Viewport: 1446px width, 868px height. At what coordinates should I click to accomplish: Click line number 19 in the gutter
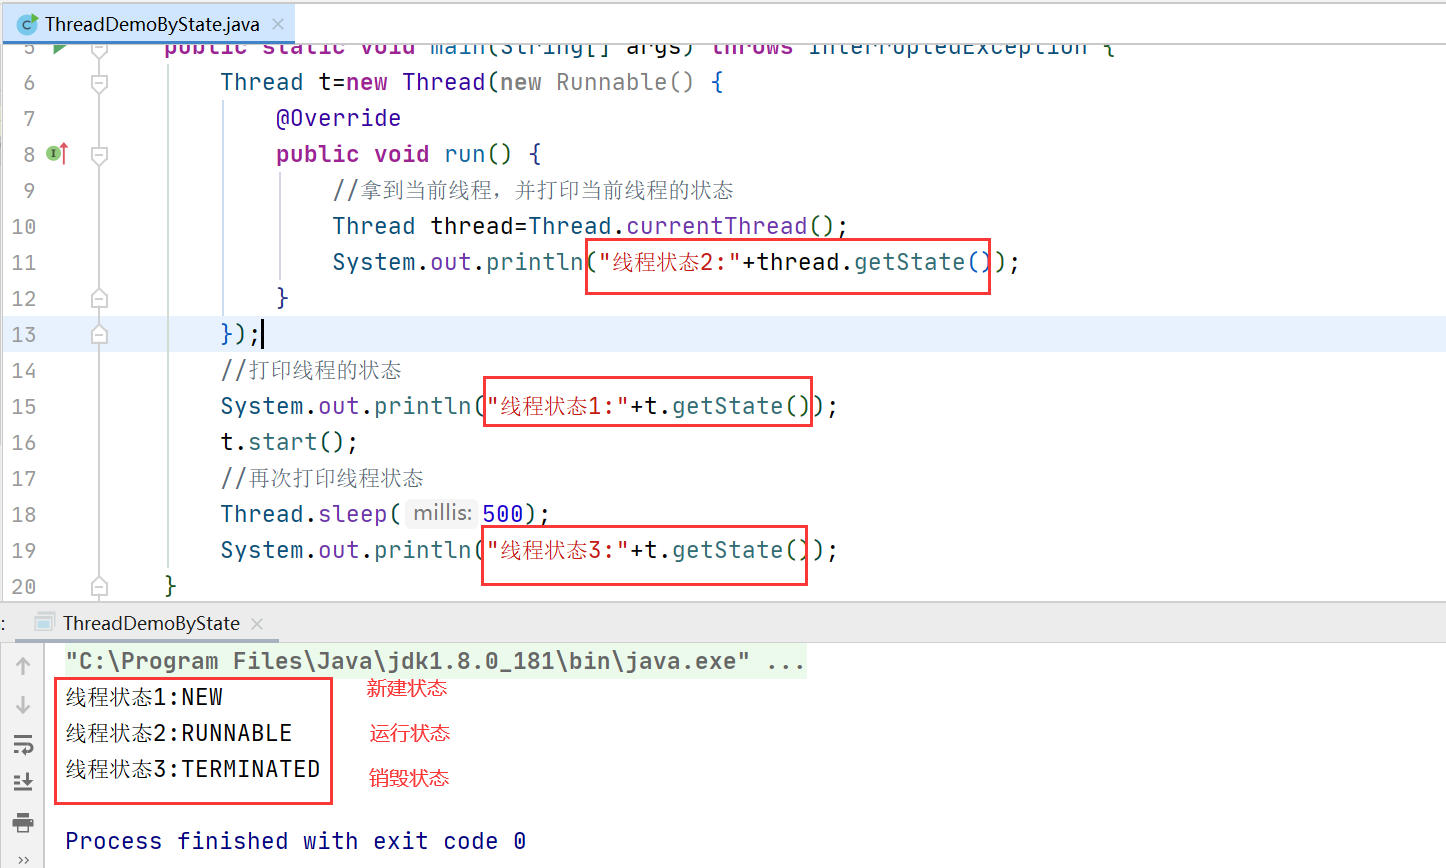pos(24,550)
